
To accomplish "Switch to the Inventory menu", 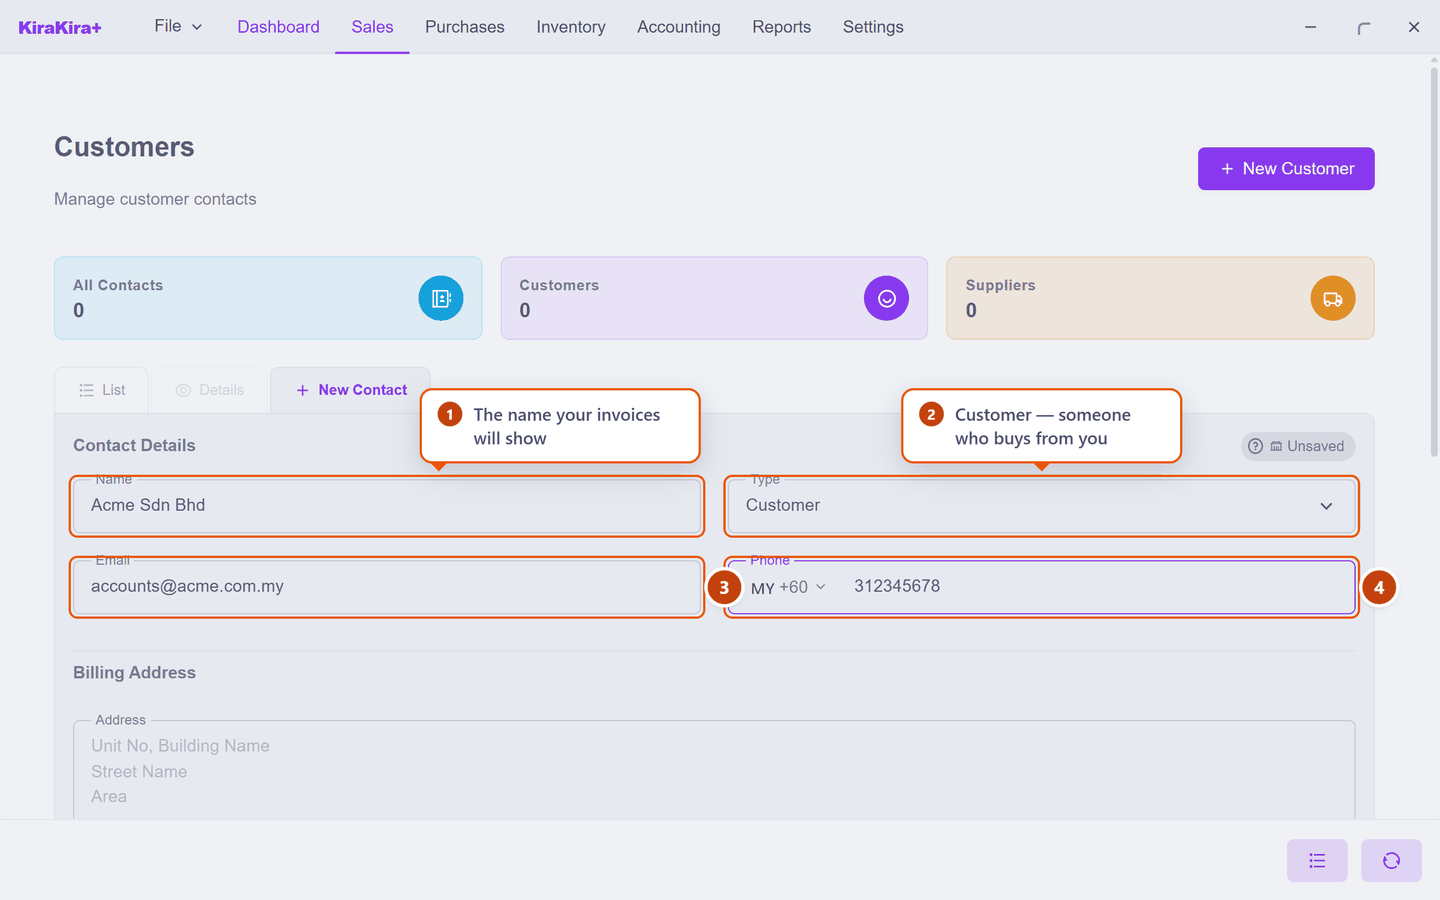I will [571, 27].
